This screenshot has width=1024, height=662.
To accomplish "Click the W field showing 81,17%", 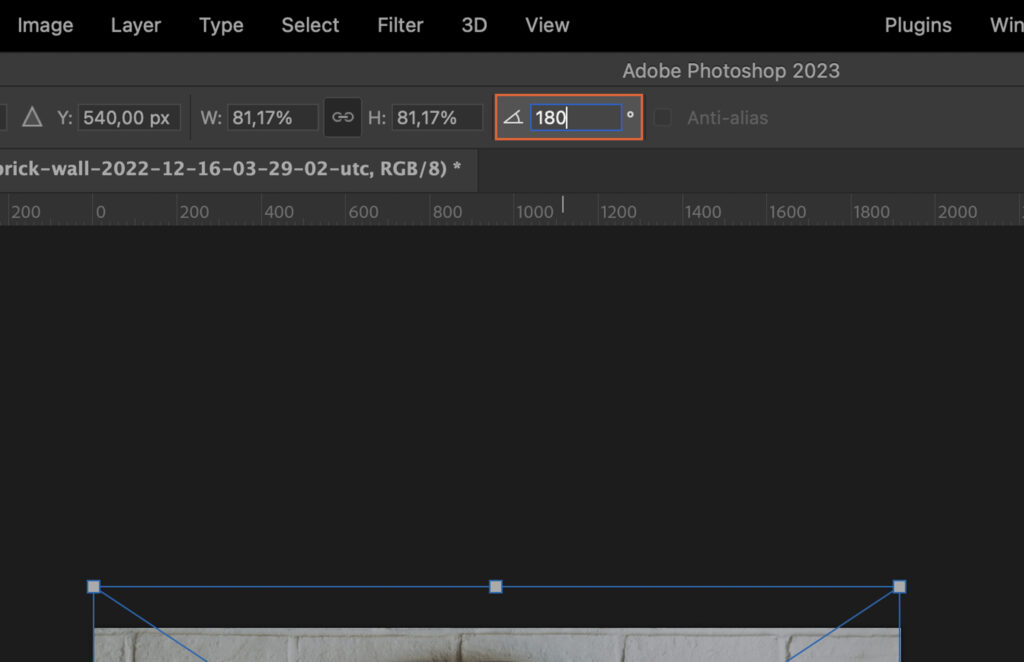I will click(274, 117).
